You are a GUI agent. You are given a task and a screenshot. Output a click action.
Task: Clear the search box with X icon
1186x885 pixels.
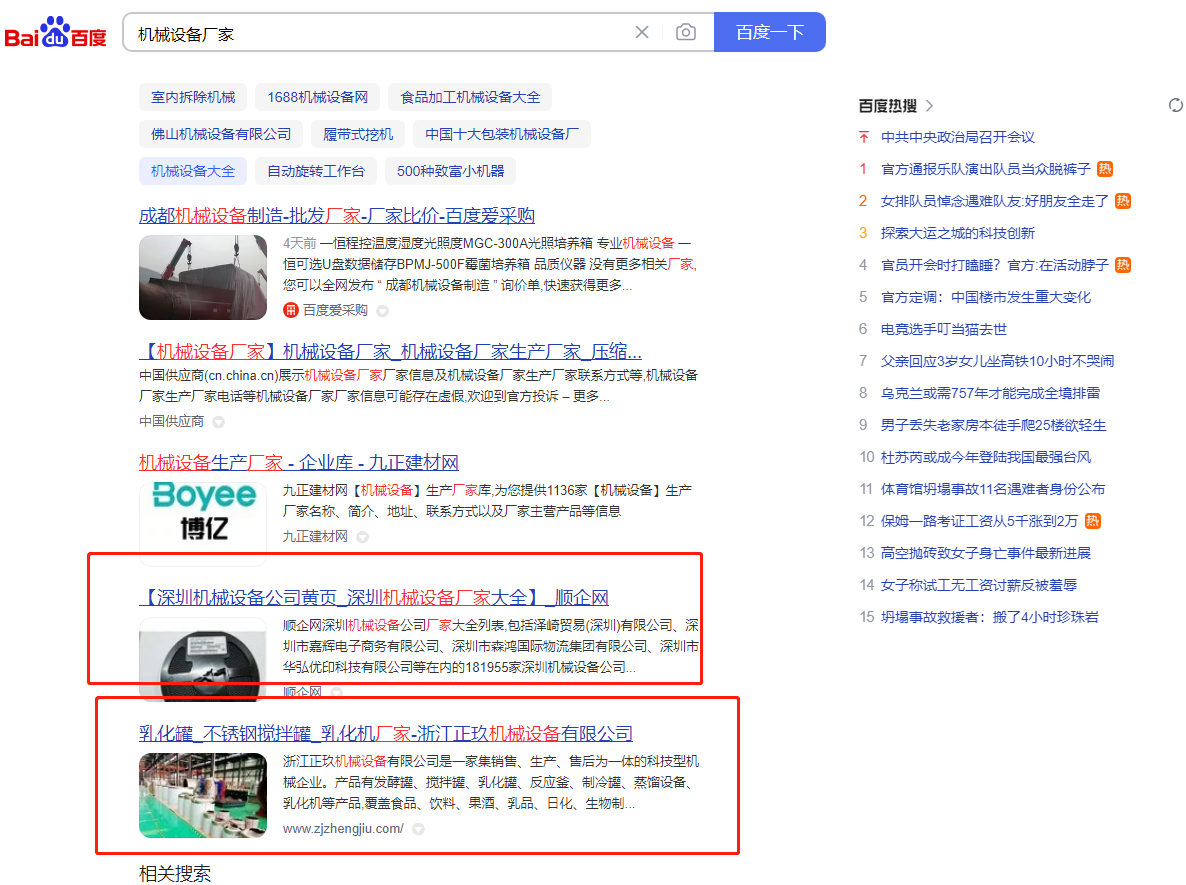coord(641,32)
